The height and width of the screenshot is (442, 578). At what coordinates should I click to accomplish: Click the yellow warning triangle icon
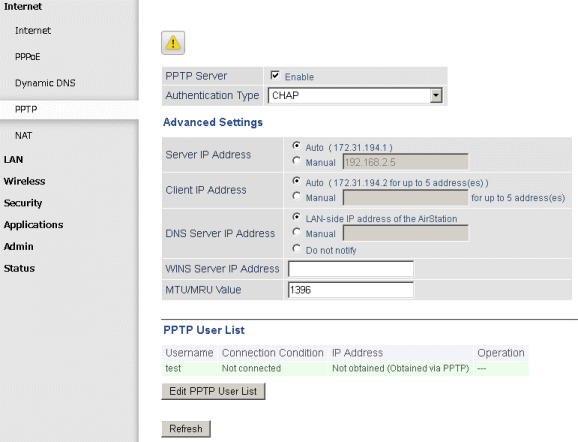point(173,43)
